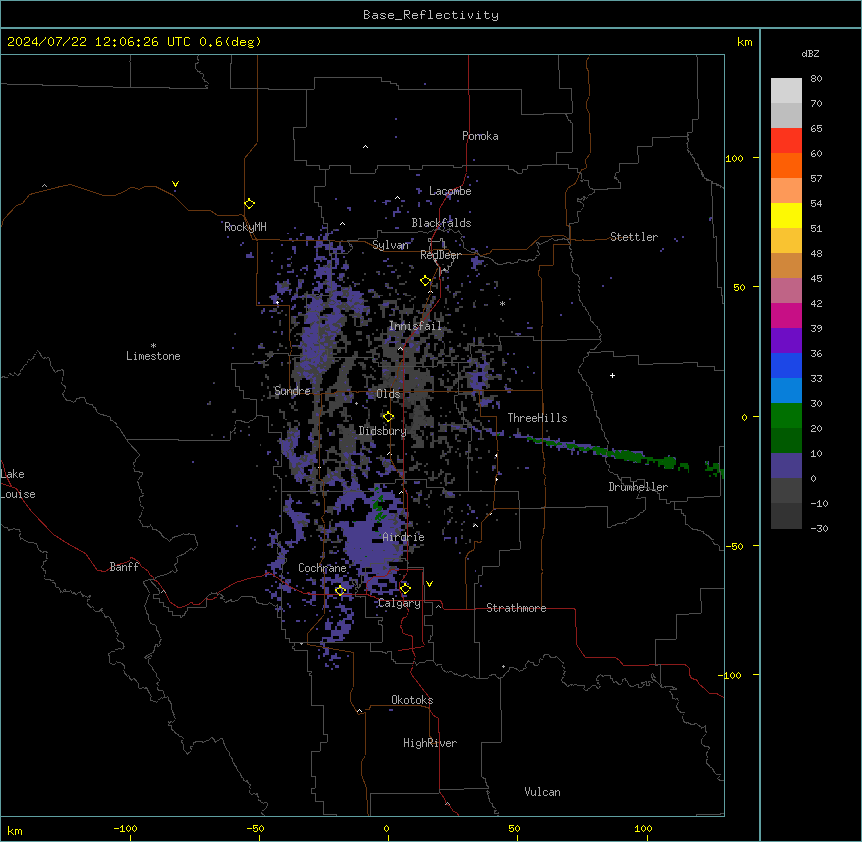Image resolution: width=862 pixels, height=842 pixels.
Task: Click the yellow V marker east of Calgary
Action: pos(429,584)
